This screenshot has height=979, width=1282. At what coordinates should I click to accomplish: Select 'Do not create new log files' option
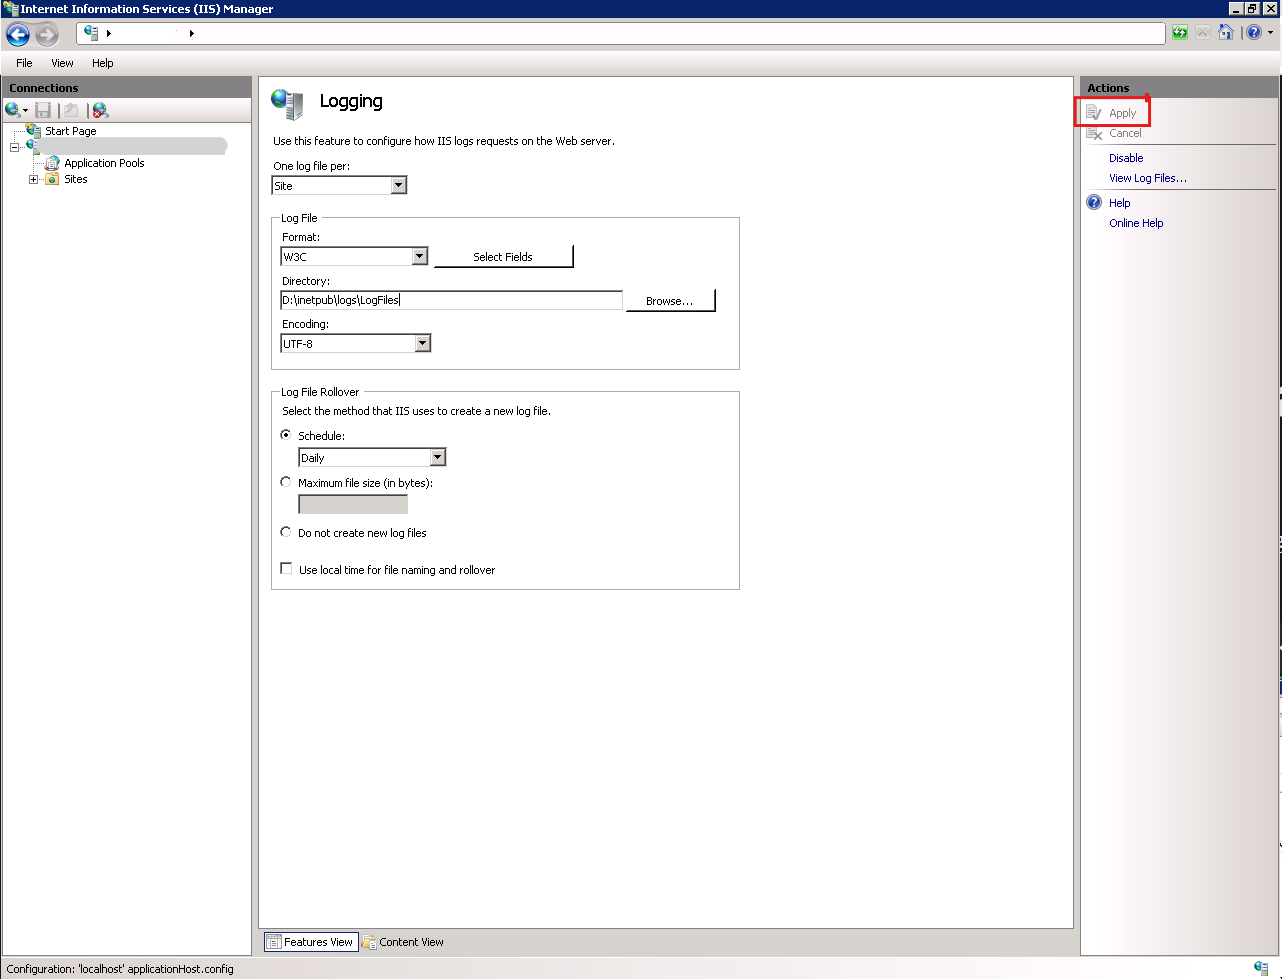[x=287, y=532]
